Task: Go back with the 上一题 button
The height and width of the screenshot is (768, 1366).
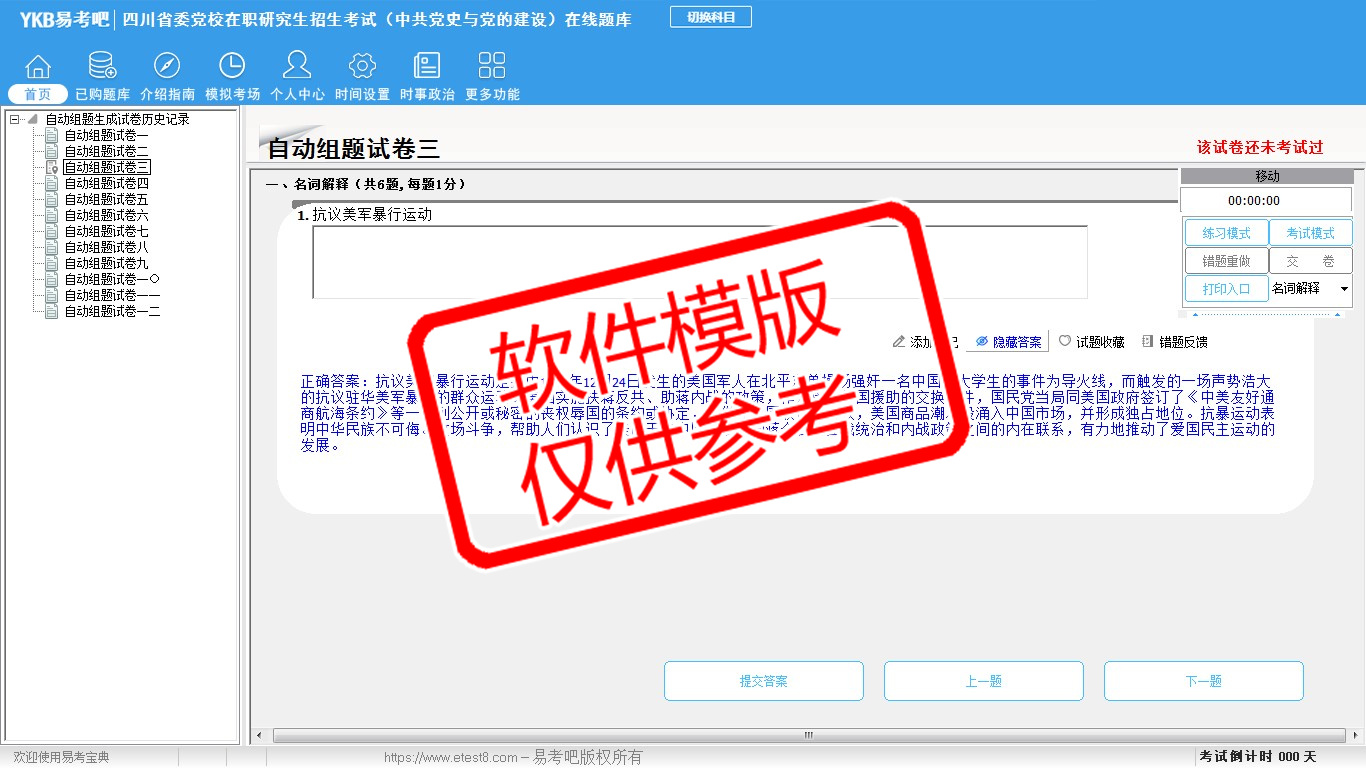Action: (984, 681)
